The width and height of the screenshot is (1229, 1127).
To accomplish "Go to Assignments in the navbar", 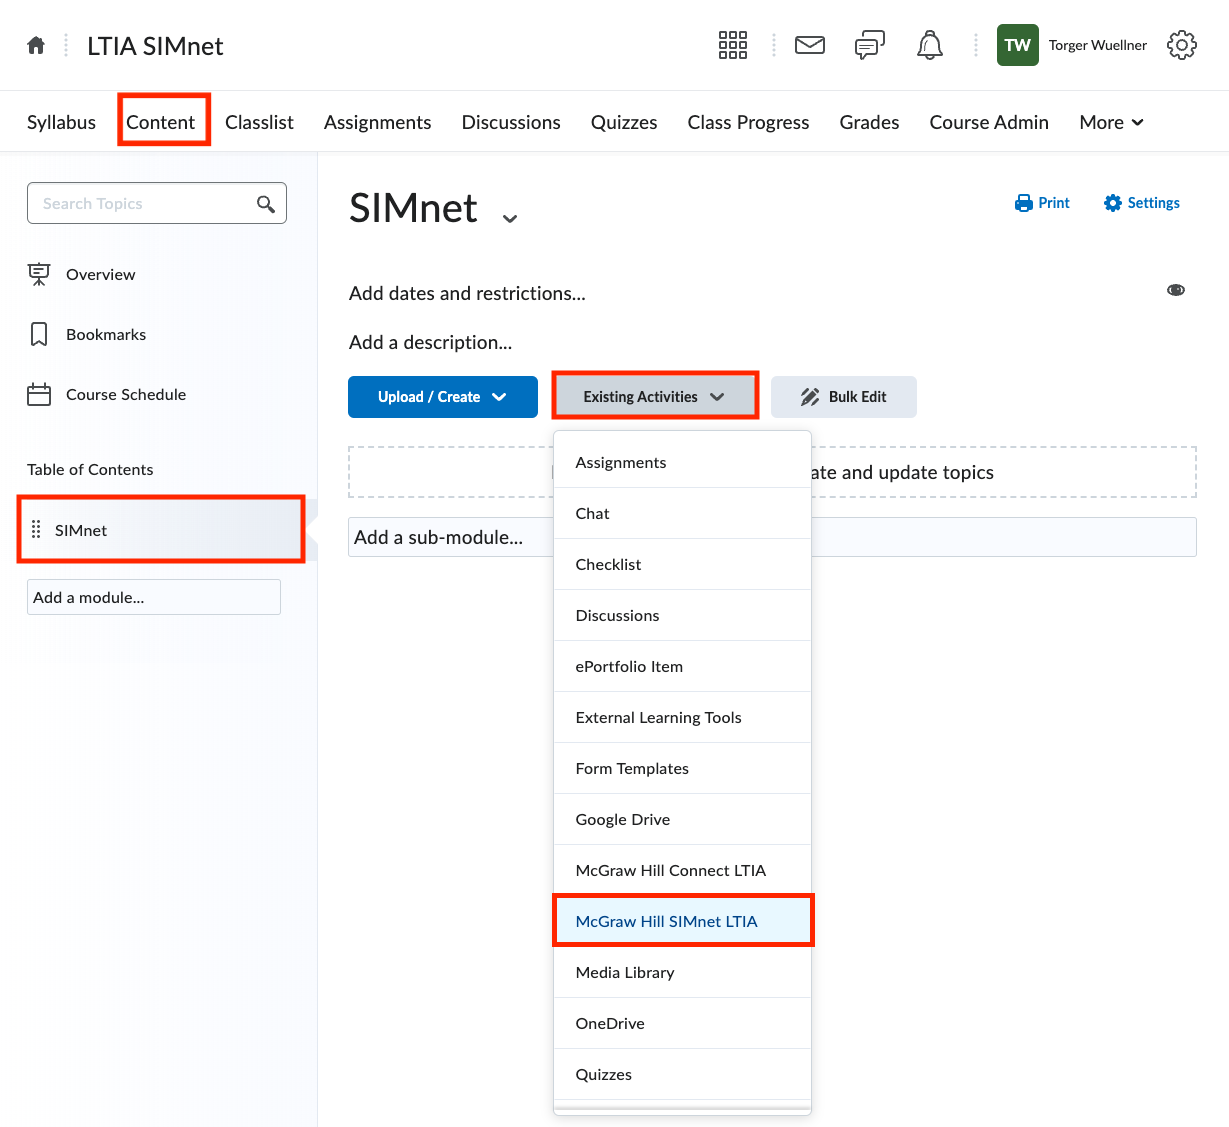I will (x=378, y=122).
